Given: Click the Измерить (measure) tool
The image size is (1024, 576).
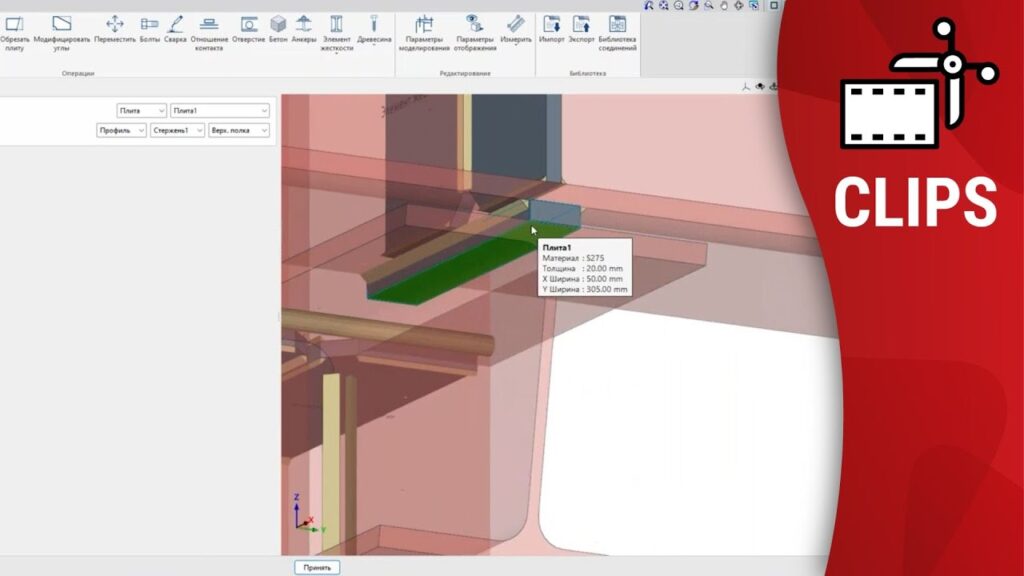Looking at the screenshot, I should point(516,30).
